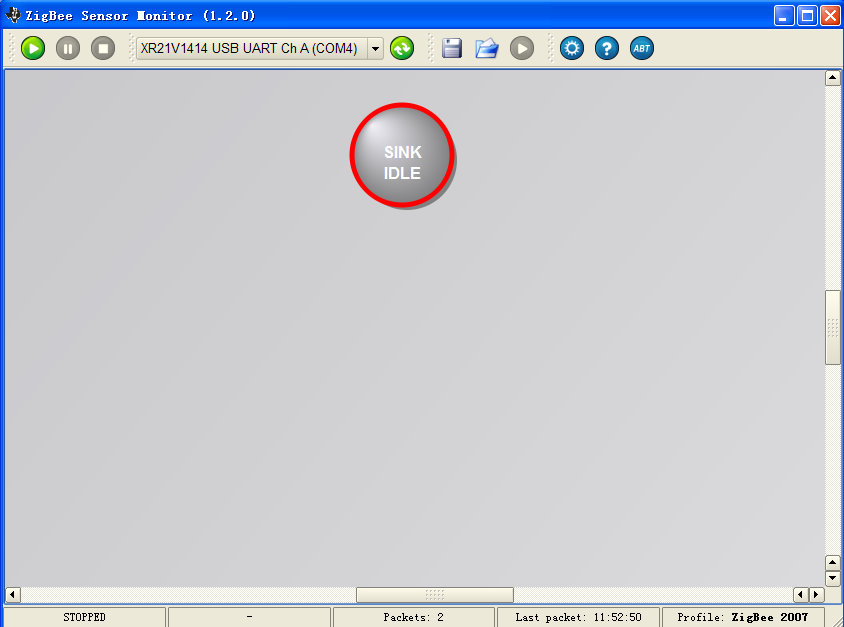Click the Stop button in toolbar

103,48
